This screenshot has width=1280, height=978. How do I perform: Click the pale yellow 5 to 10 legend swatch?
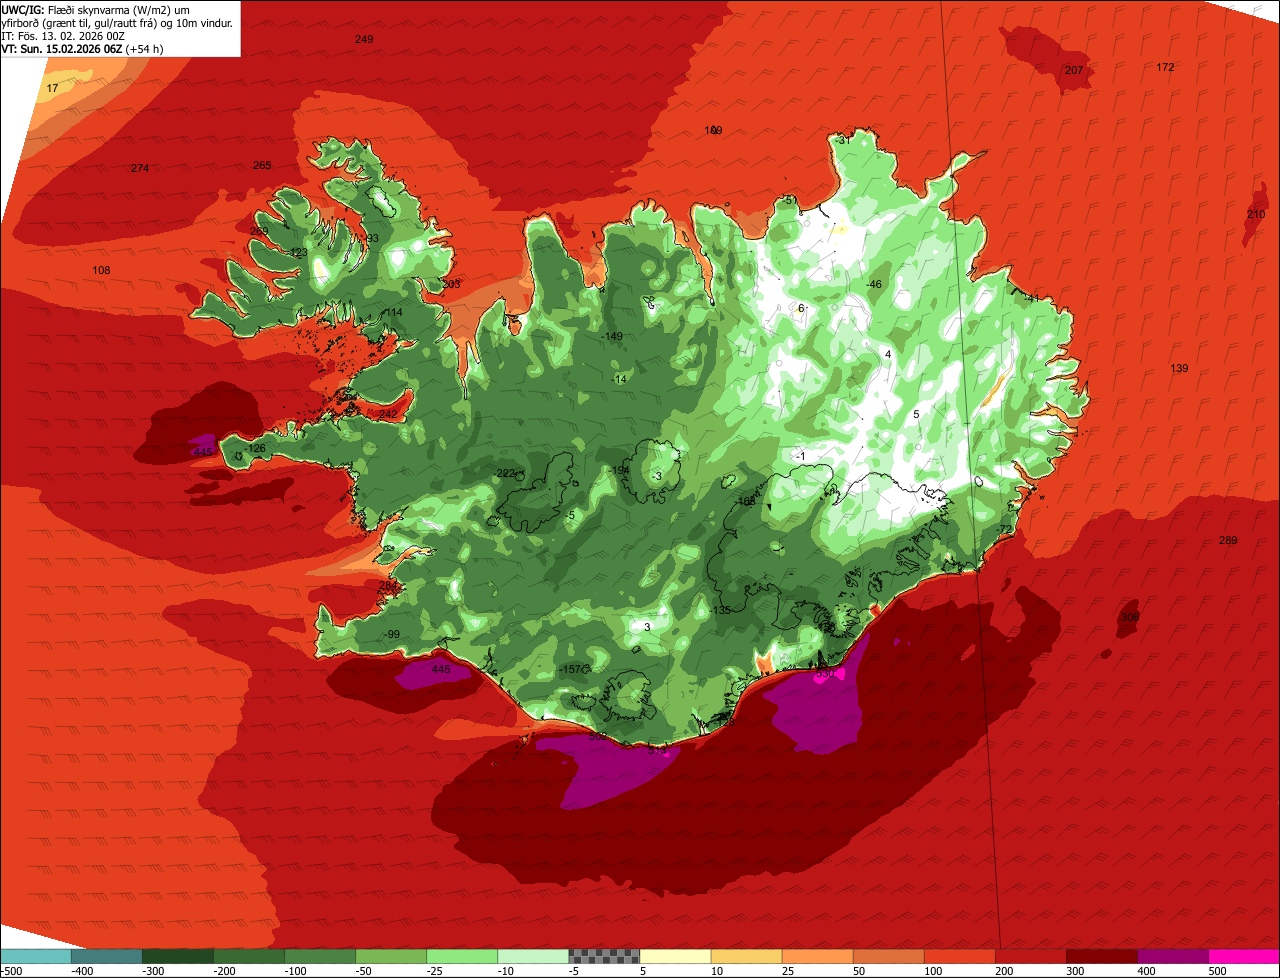[x=676, y=956]
